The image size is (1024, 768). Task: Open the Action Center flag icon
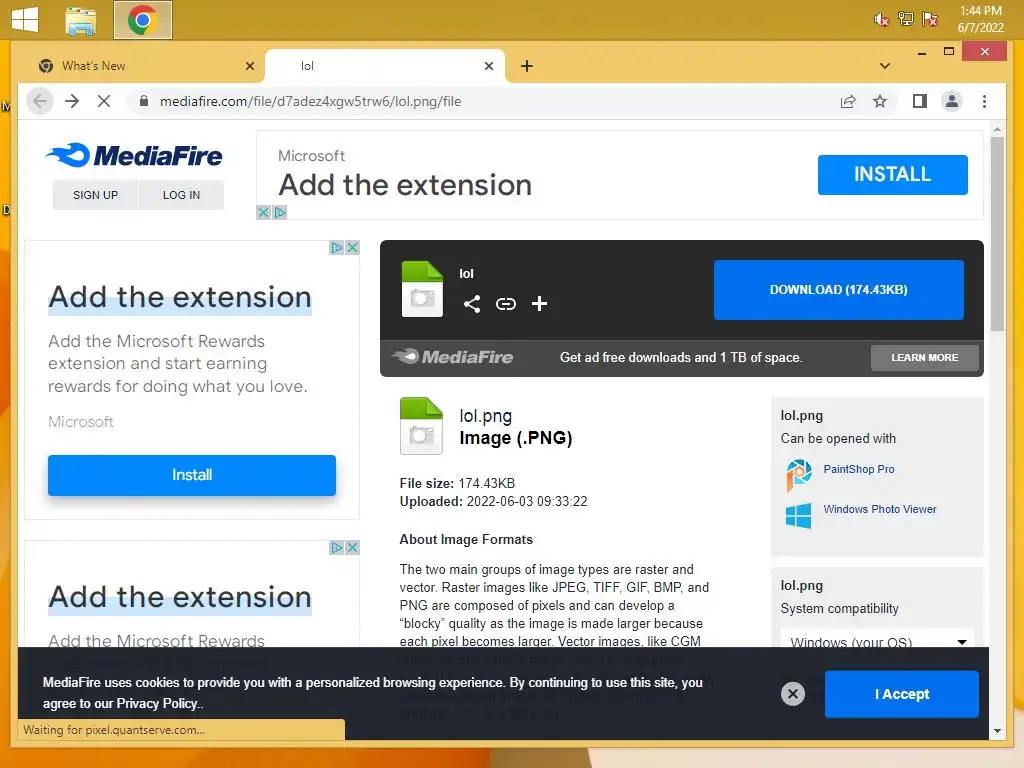[x=929, y=19]
